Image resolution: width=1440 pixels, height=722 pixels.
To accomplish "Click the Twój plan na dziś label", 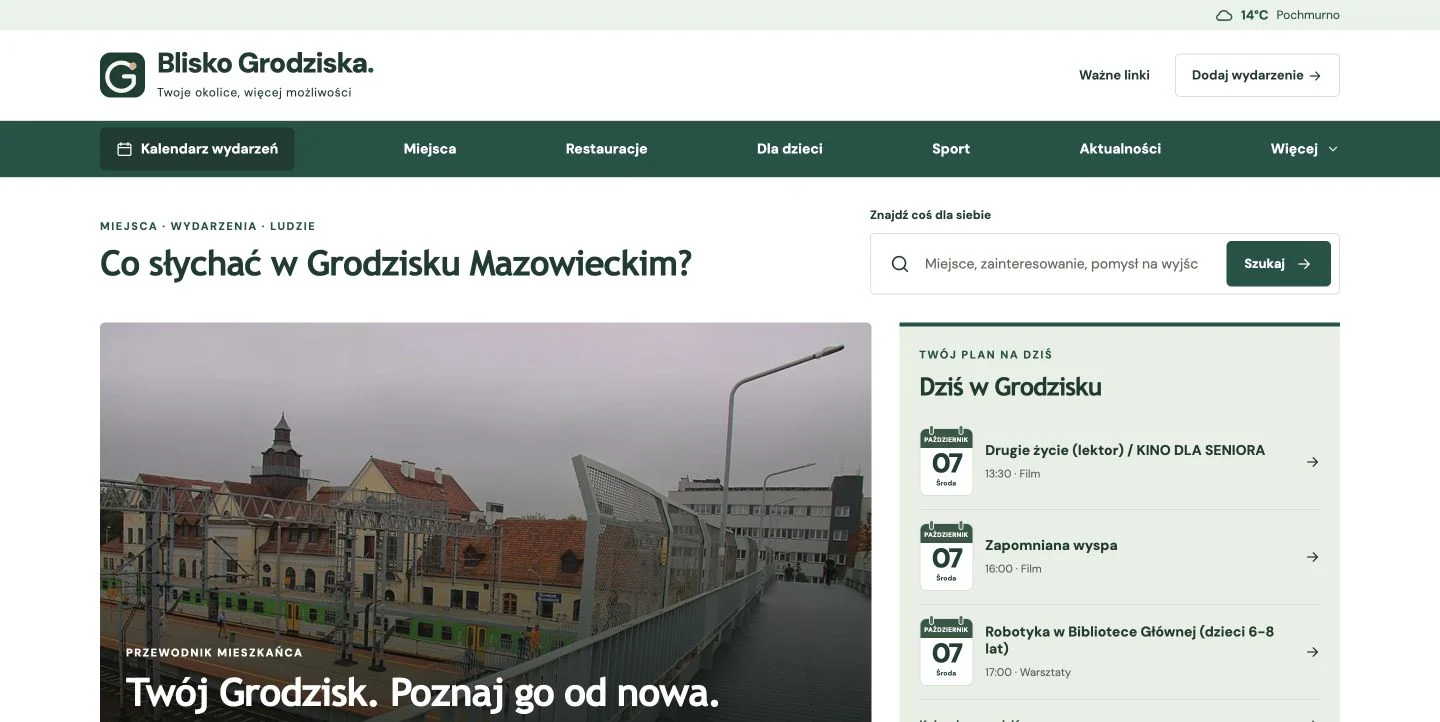I will pos(986,355).
